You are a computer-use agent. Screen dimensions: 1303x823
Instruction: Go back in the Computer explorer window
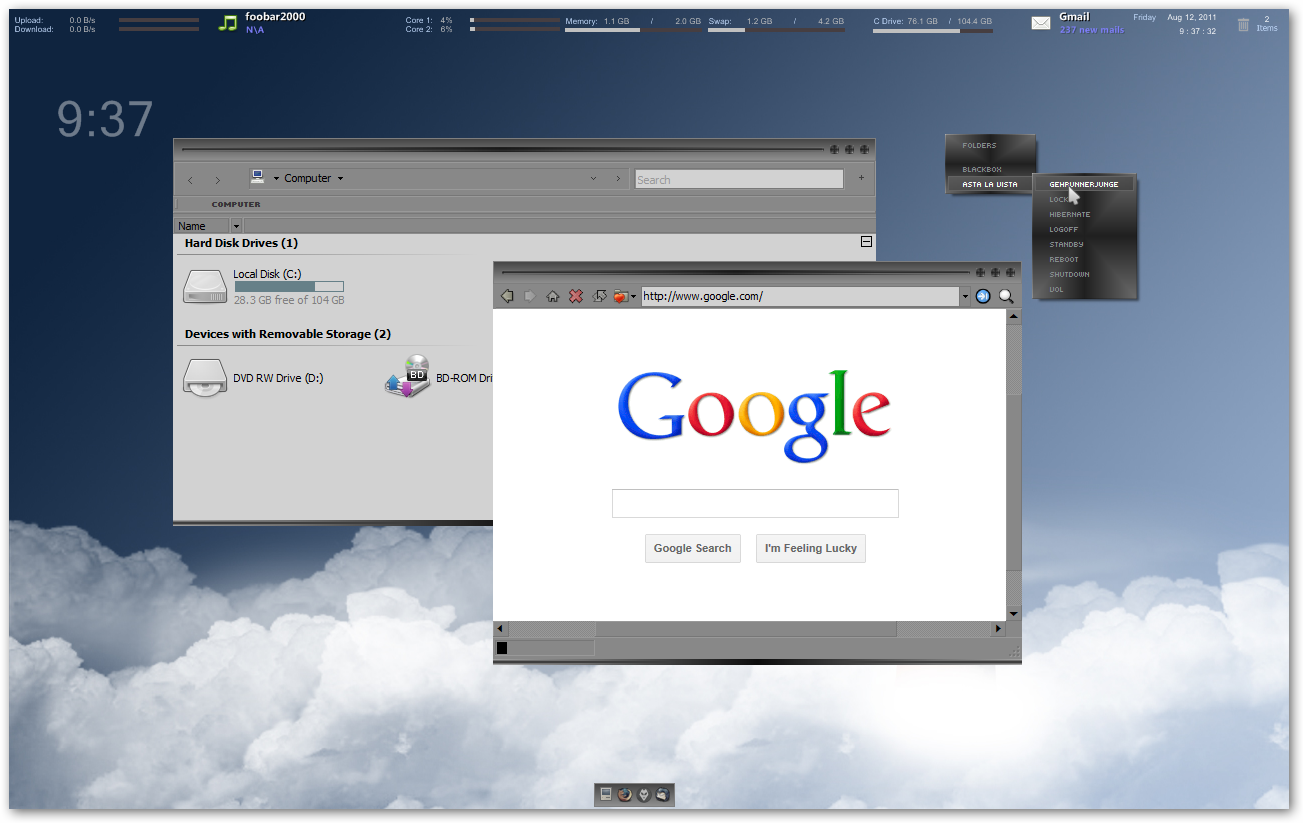click(x=190, y=180)
